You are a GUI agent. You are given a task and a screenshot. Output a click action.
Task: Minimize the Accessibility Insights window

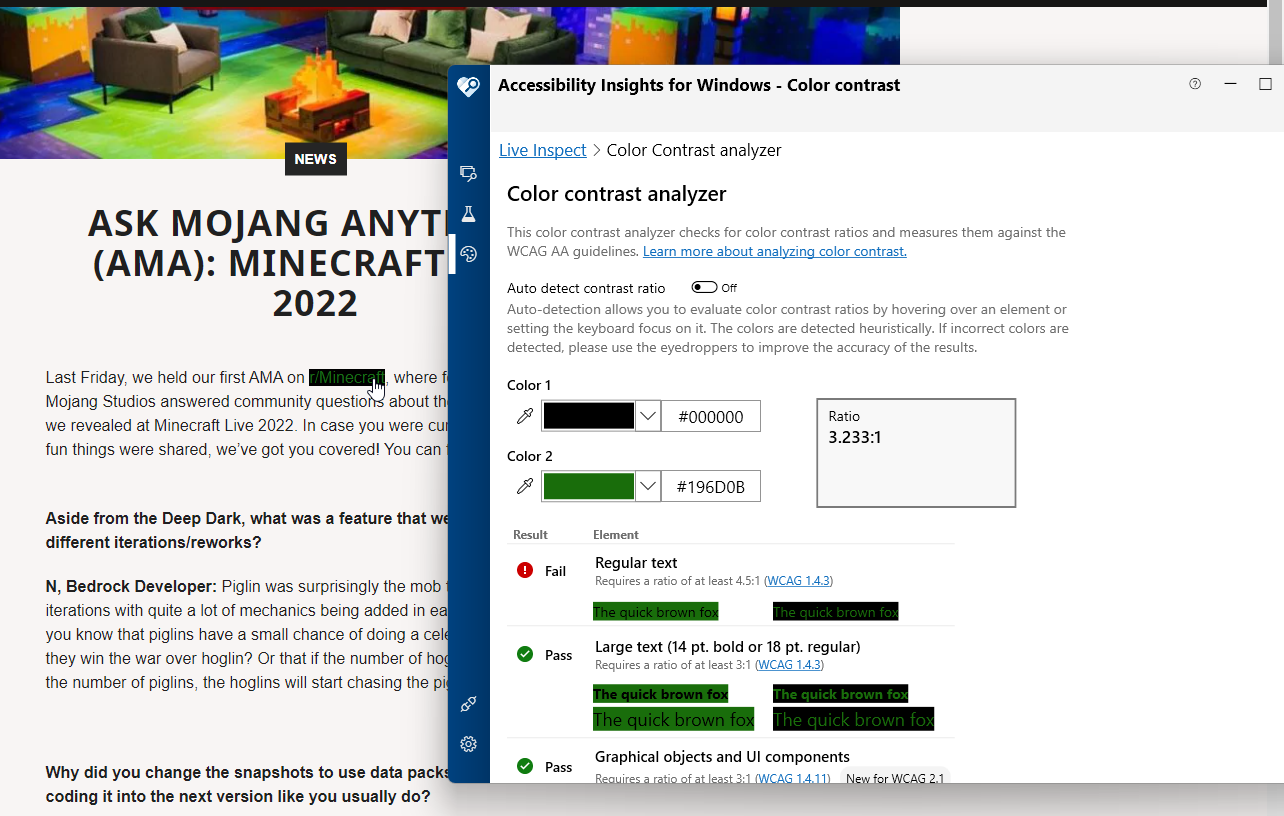pyautogui.click(x=1231, y=84)
